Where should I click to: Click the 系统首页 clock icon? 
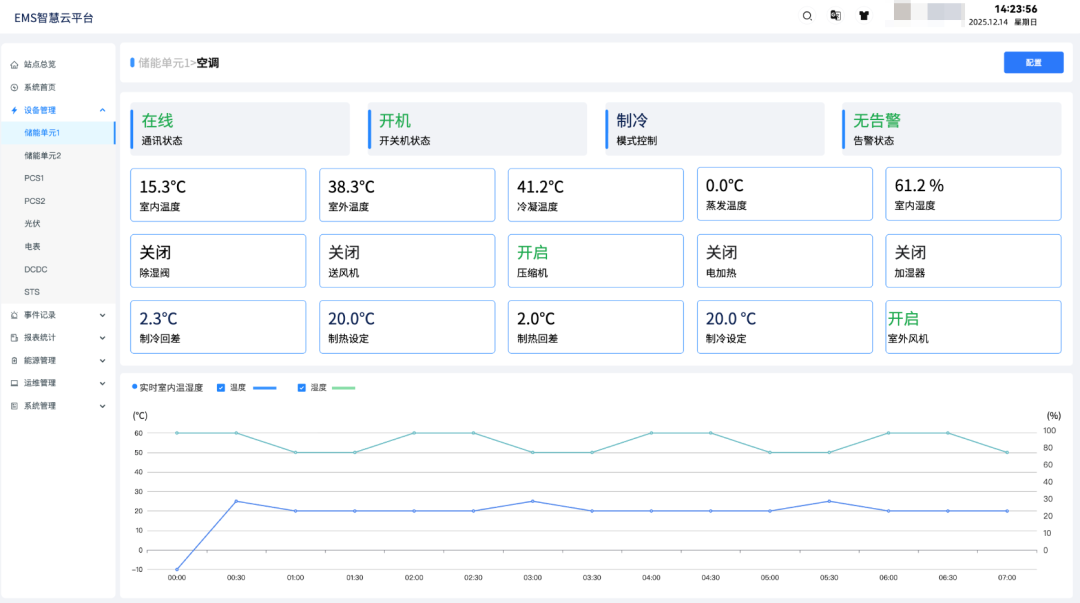14,87
